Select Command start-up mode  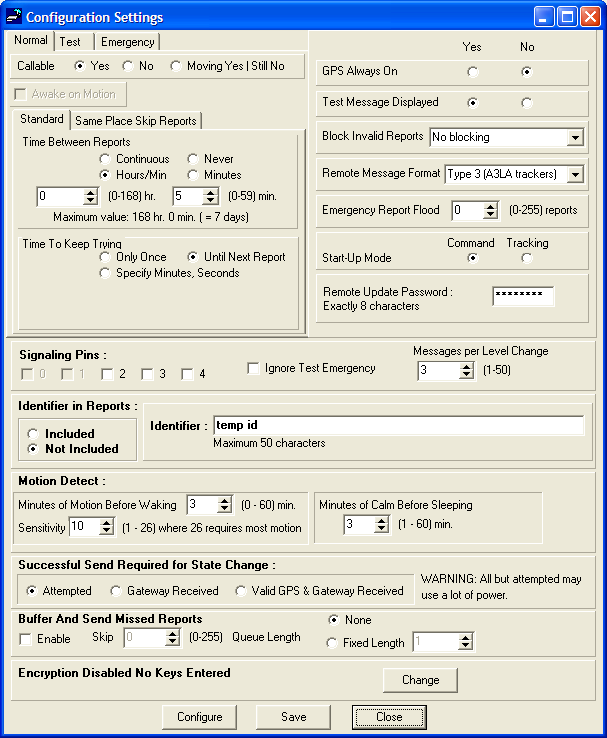pyautogui.click(x=473, y=258)
